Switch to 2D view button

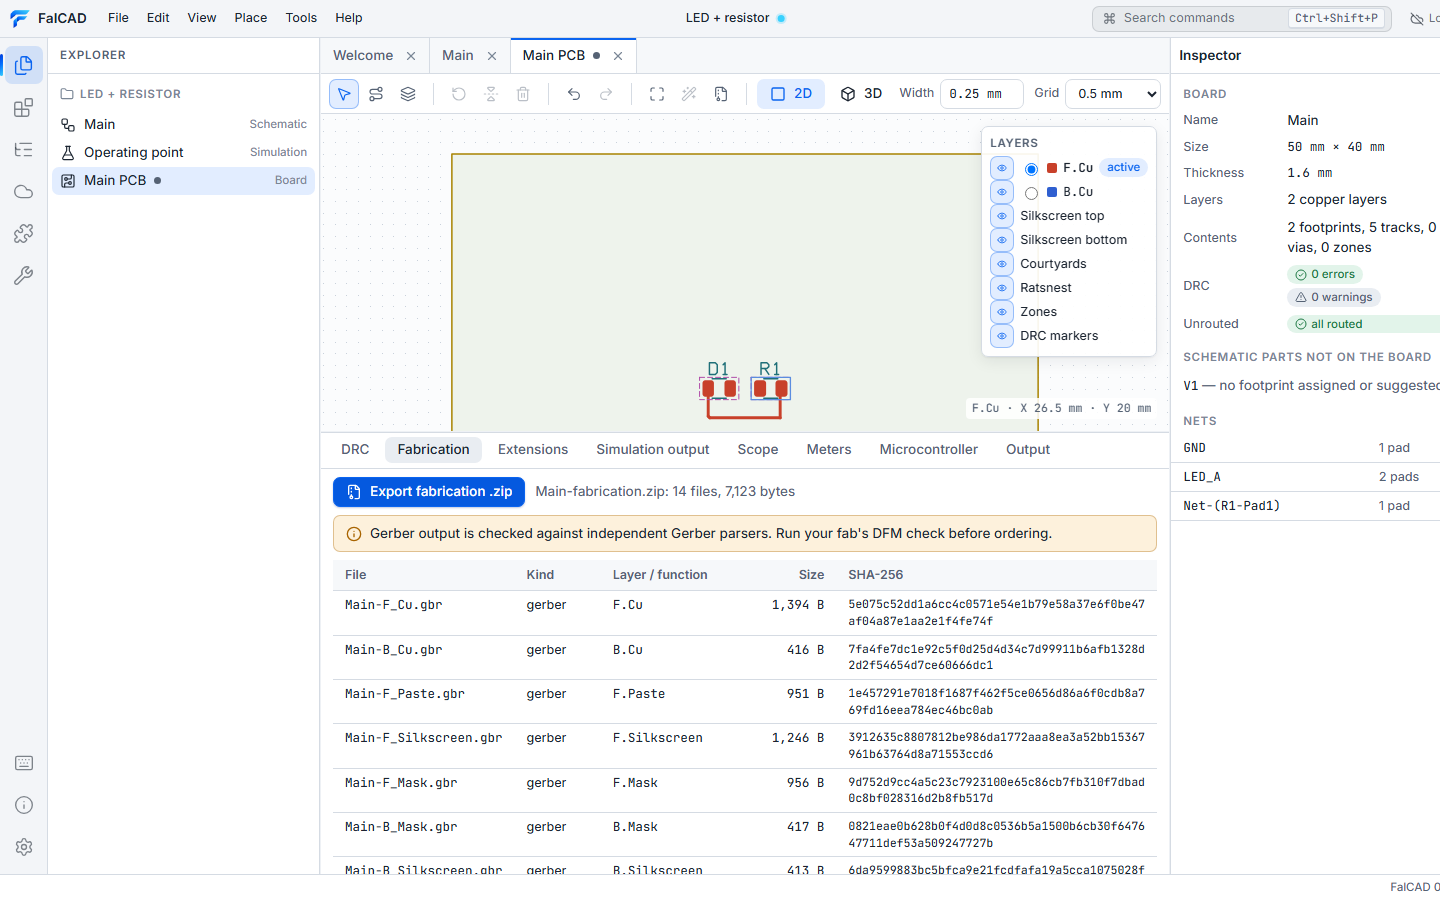(791, 94)
